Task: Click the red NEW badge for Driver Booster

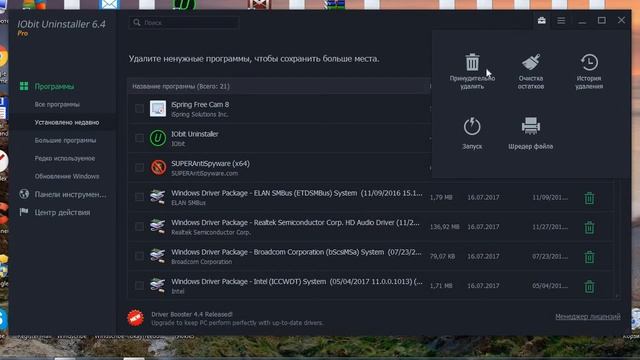Action: point(136,318)
